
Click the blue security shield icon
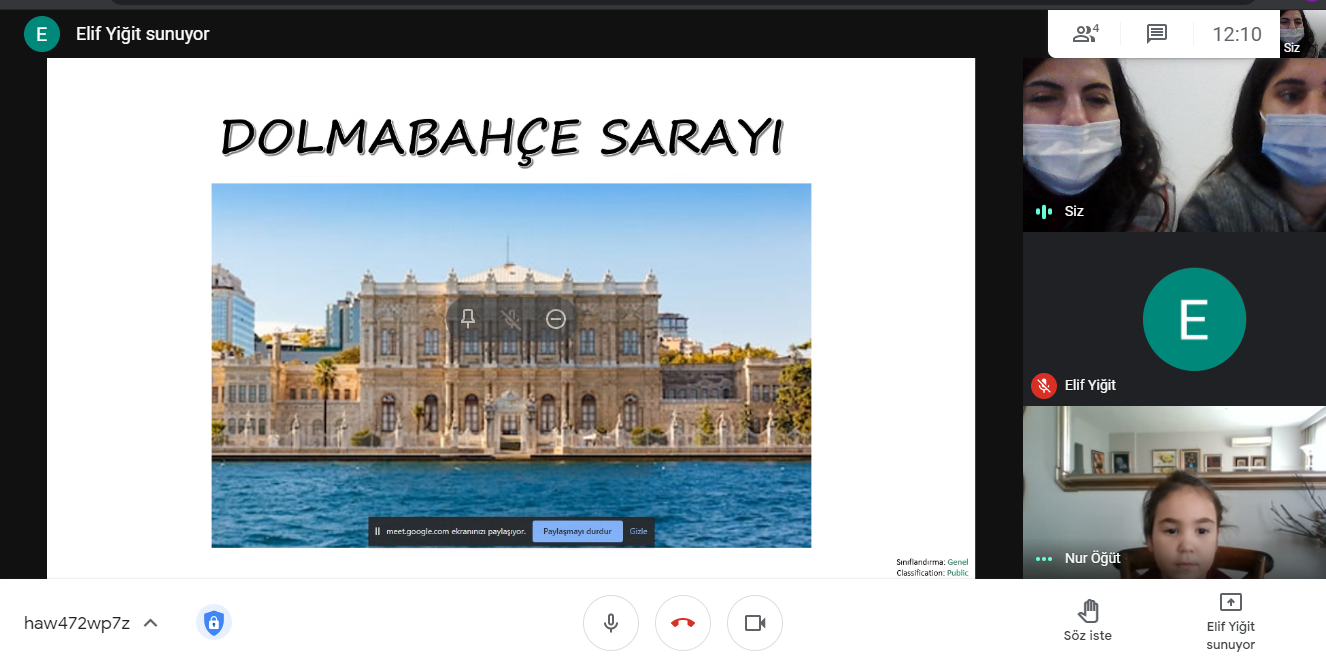213,623
